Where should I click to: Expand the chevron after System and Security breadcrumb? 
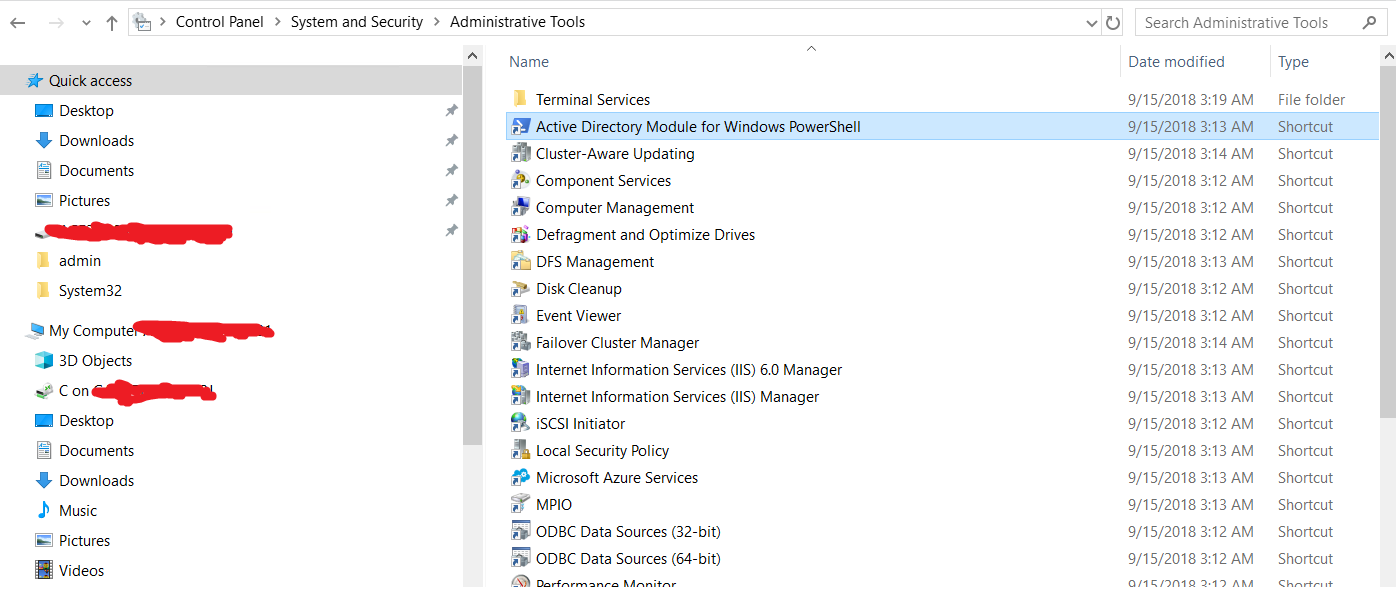437,22
